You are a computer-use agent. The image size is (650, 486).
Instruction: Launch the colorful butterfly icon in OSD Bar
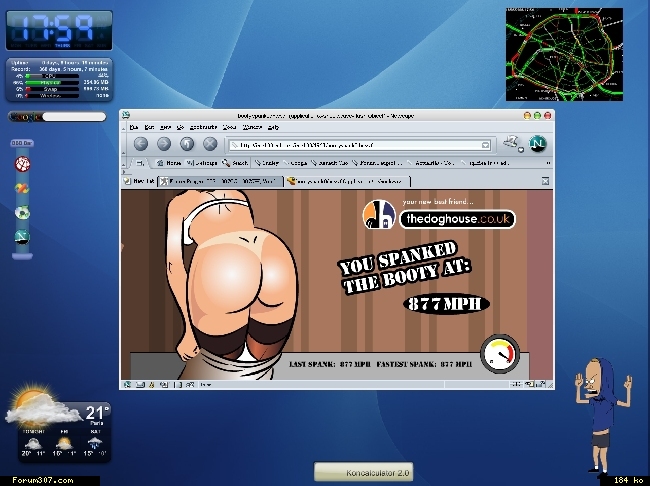[22, 188]
